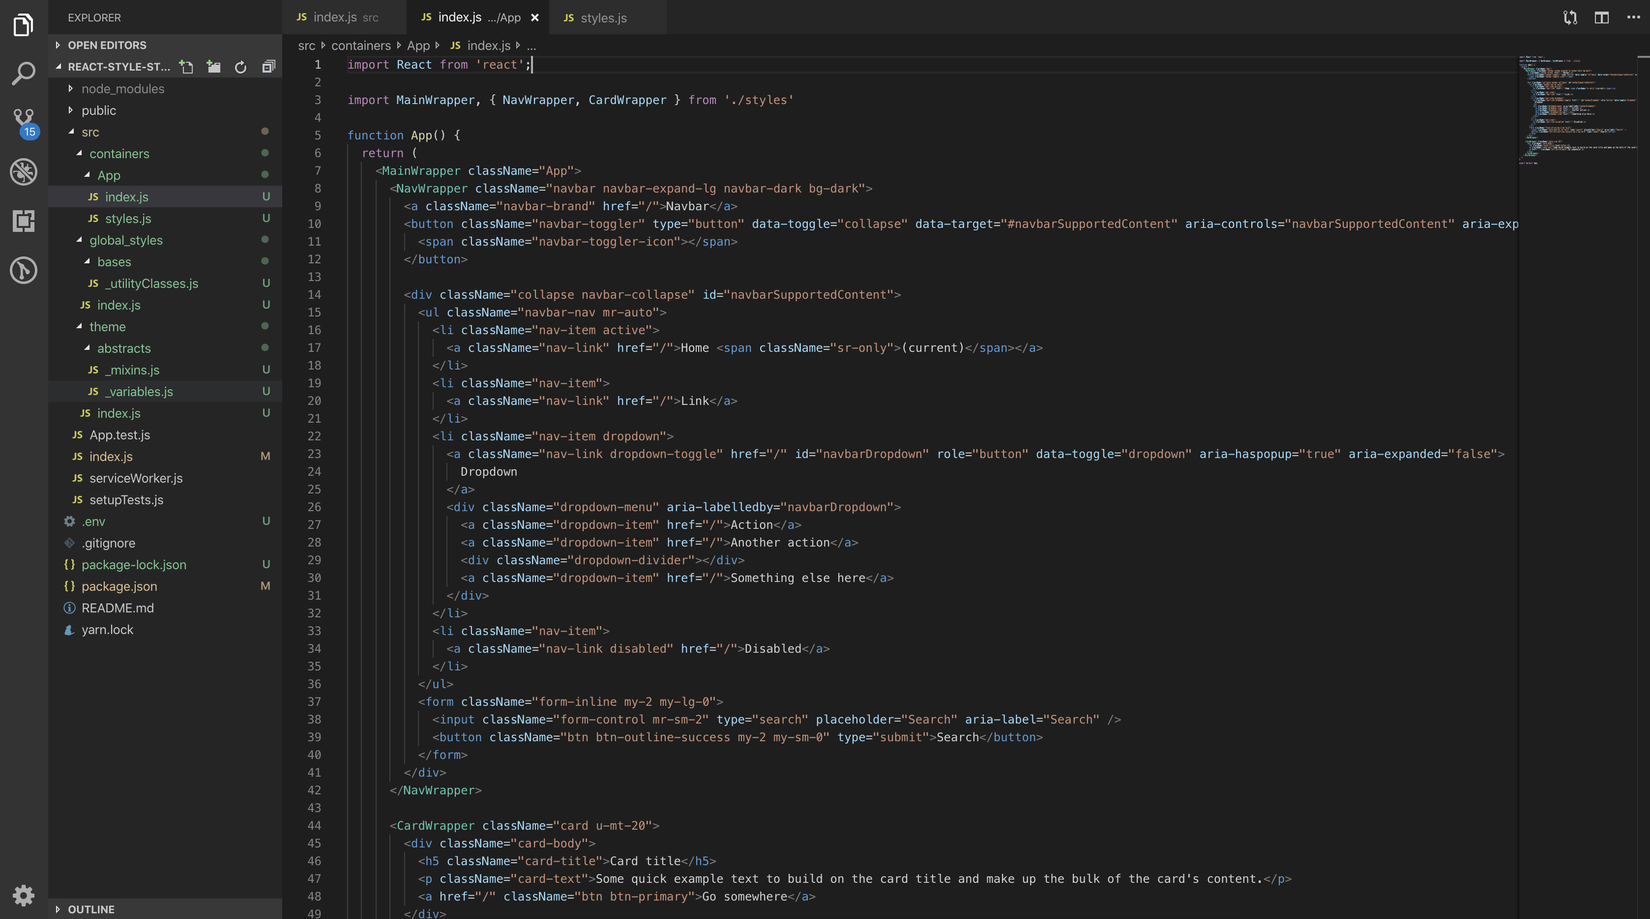1650x919 pixels.
Task: Click the M status badge beside package.json
Action: point(265,587)
